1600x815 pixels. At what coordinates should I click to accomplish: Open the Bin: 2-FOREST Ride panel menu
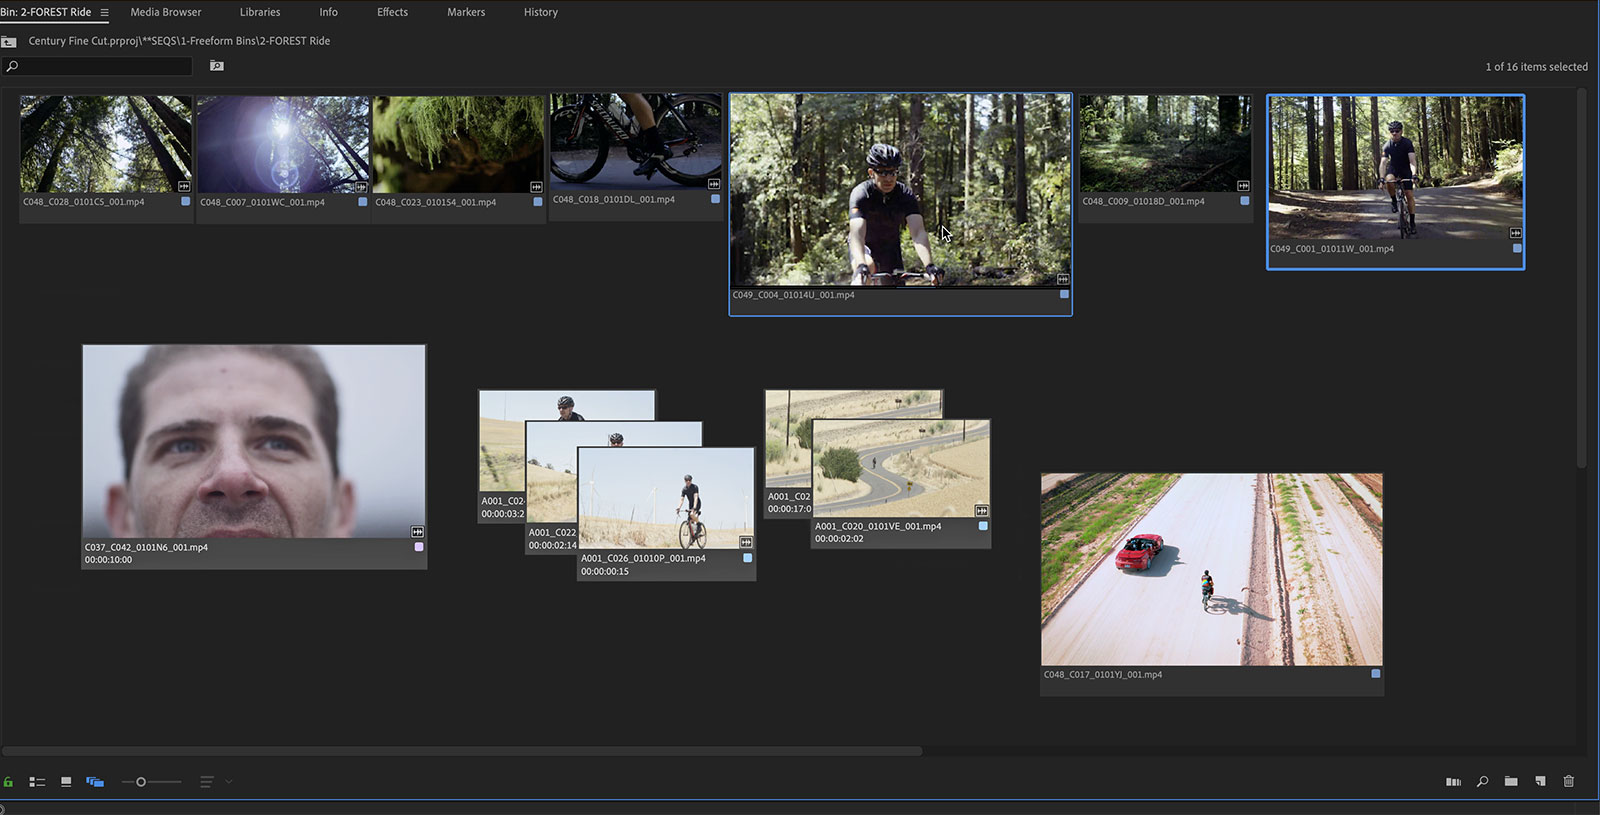coord(104,12)
